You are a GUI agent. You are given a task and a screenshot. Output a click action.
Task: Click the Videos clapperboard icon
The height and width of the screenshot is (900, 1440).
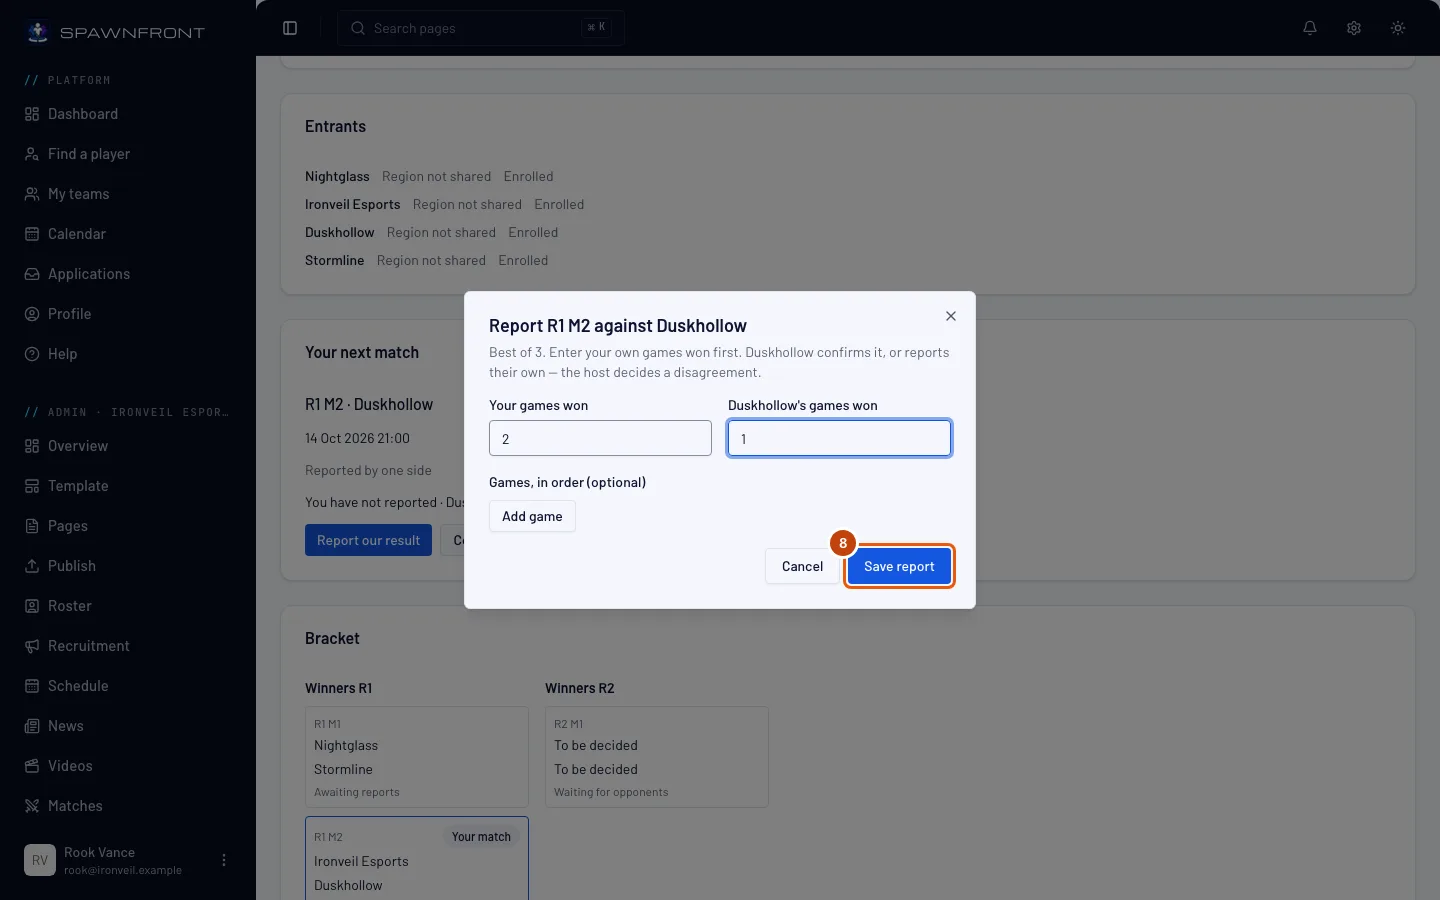click(x=32, y=766)
